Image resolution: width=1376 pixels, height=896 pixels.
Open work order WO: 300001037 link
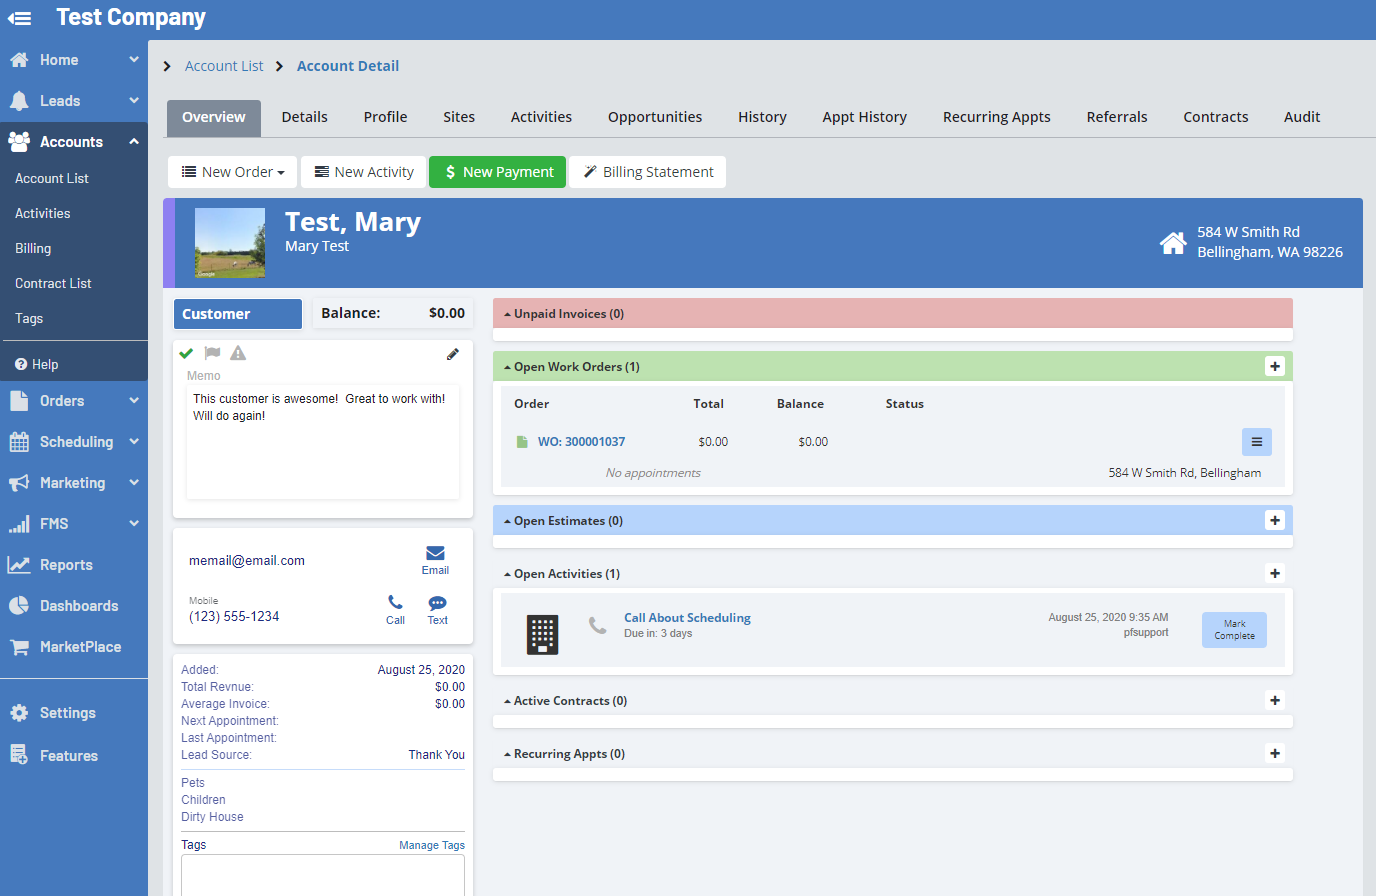point(581,442)
